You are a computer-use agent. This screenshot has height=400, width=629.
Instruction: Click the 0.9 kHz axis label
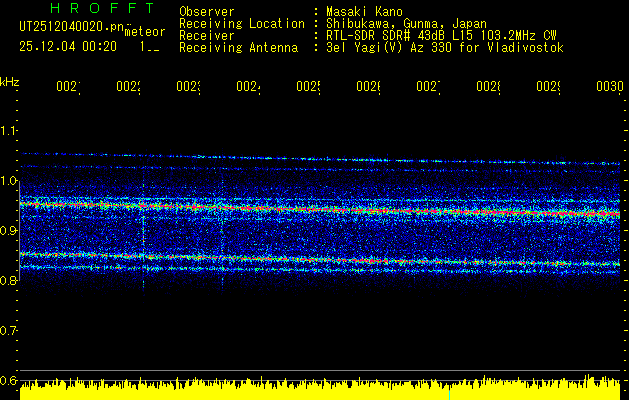pos(8,231)
